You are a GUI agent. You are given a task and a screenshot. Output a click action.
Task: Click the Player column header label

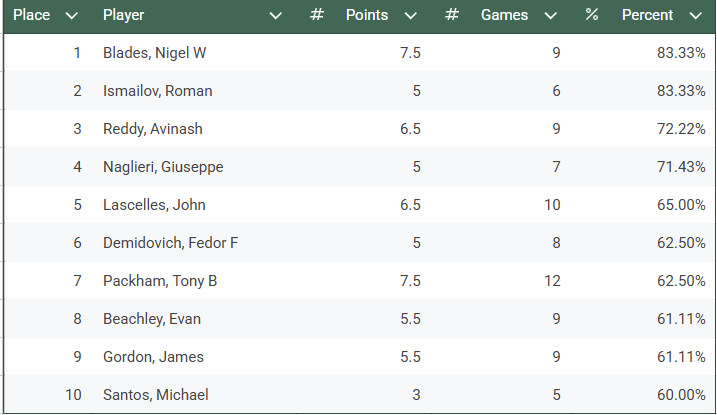coord(123,16)
